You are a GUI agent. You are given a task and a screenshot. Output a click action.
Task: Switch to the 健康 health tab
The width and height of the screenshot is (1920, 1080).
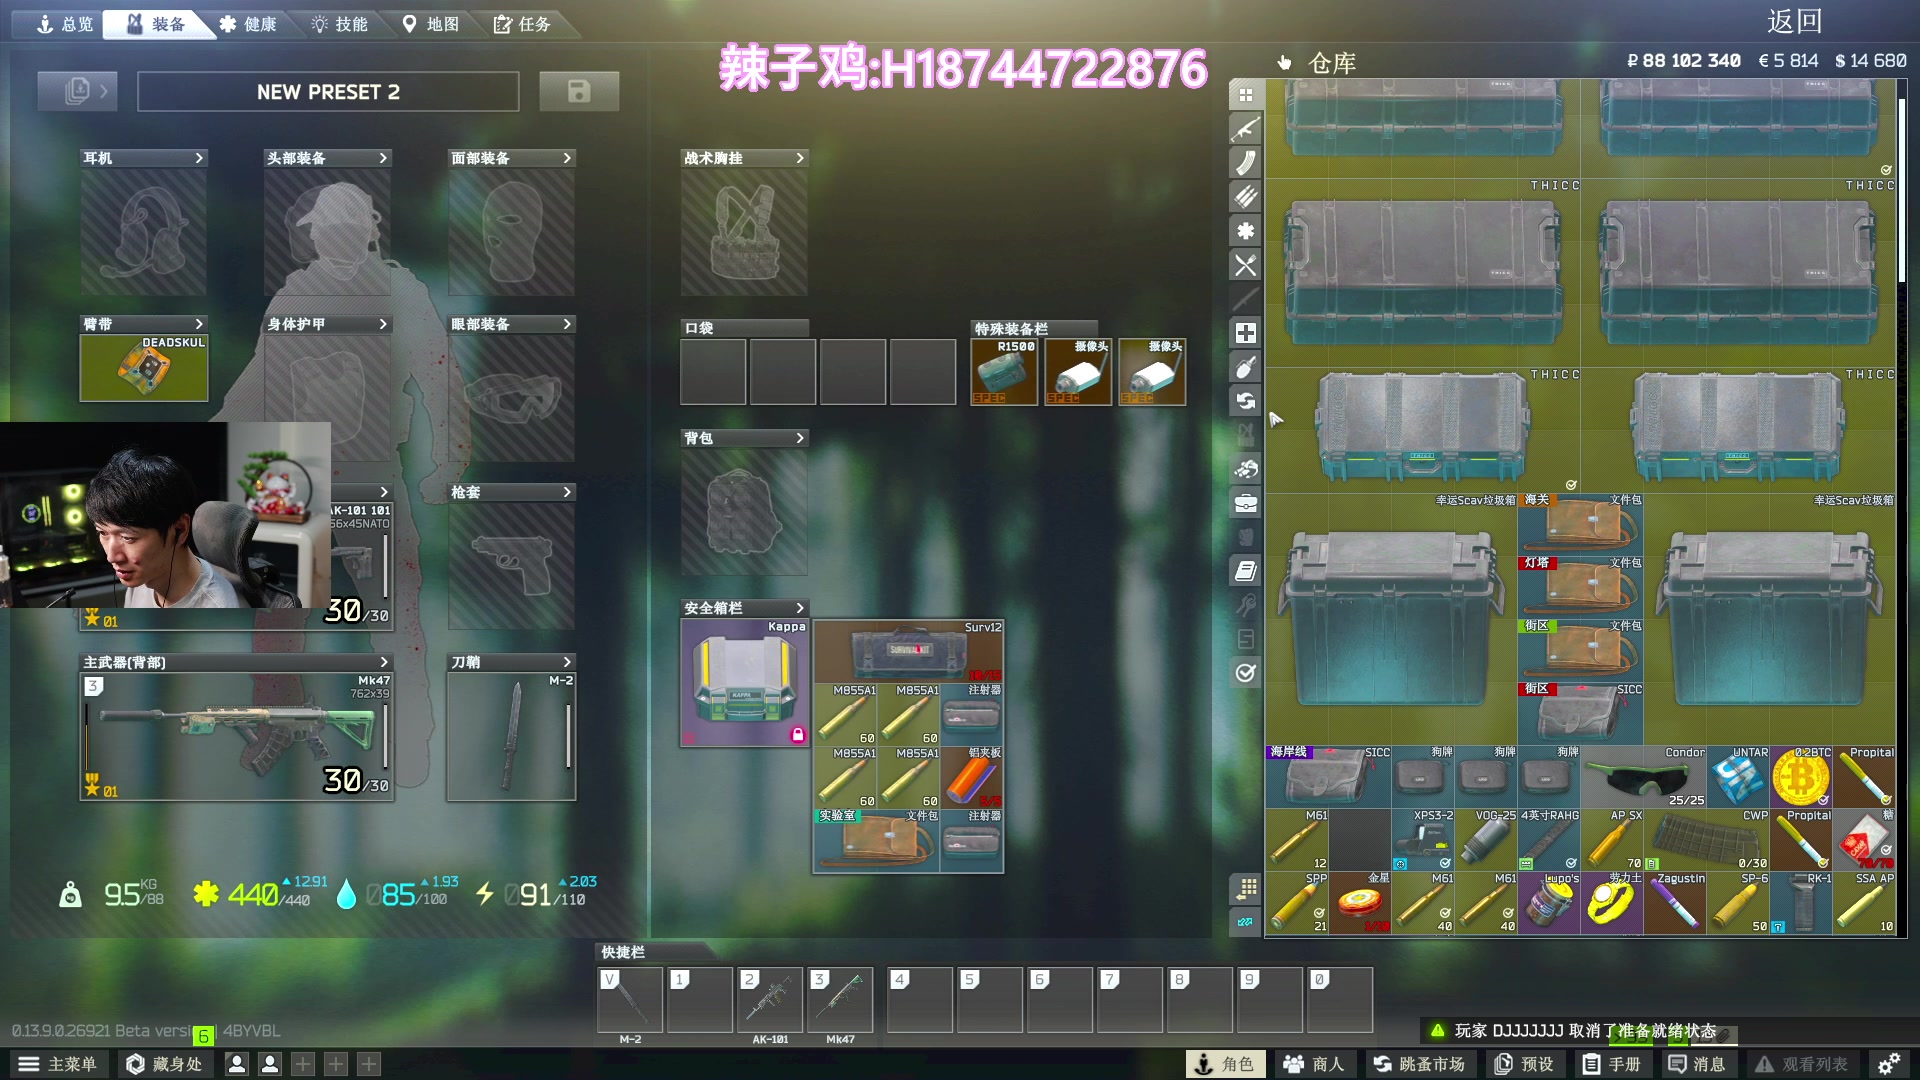coord(248,24)
